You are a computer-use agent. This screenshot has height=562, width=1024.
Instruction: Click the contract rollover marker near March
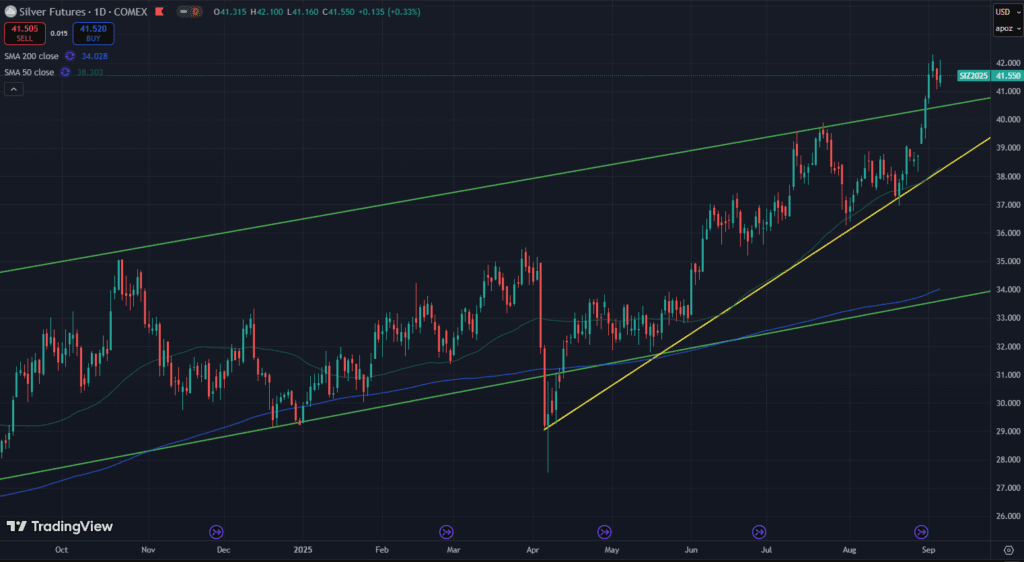[x=447, y=531]
